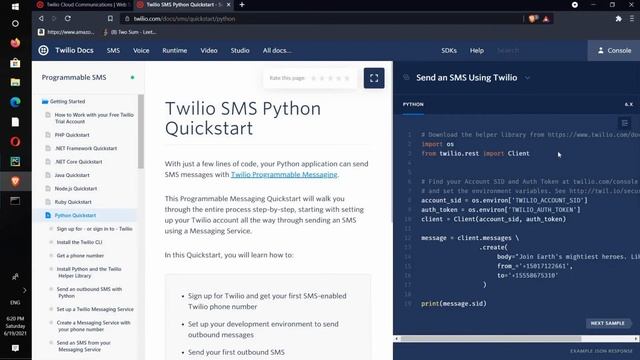Viewport: 640px width, 360px height.
Task: Jump to Get a phone number section
Action: 80,256
